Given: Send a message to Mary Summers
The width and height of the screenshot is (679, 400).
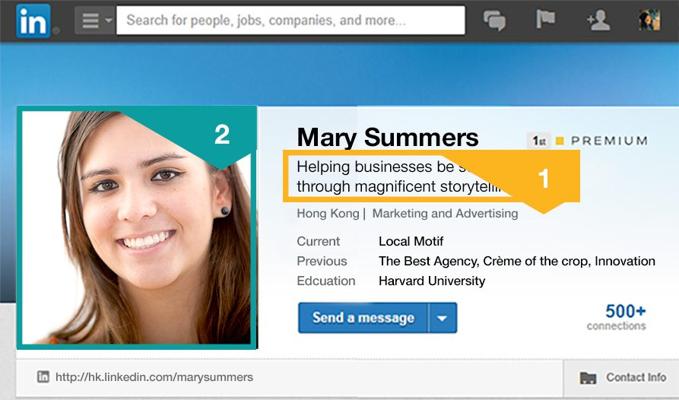Looking at the screenshot, I should tap(363, 318).
